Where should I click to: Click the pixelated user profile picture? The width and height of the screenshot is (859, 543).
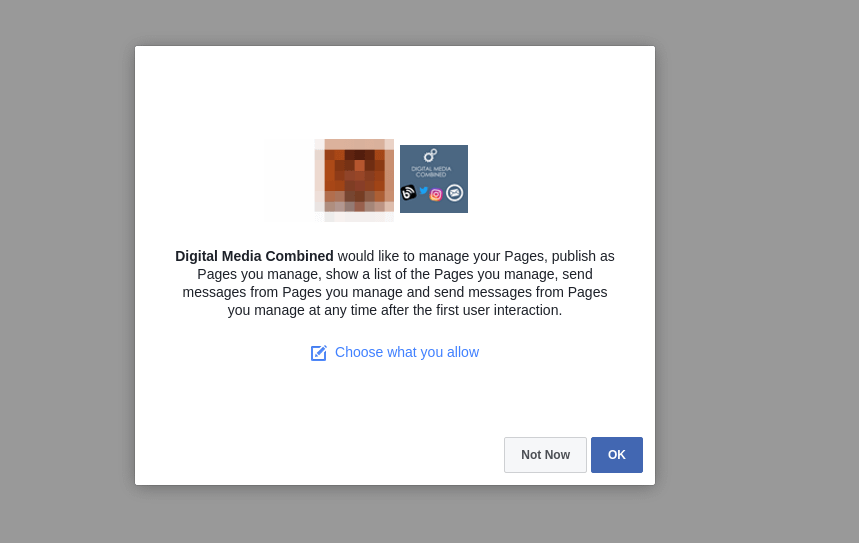(354, 180)
